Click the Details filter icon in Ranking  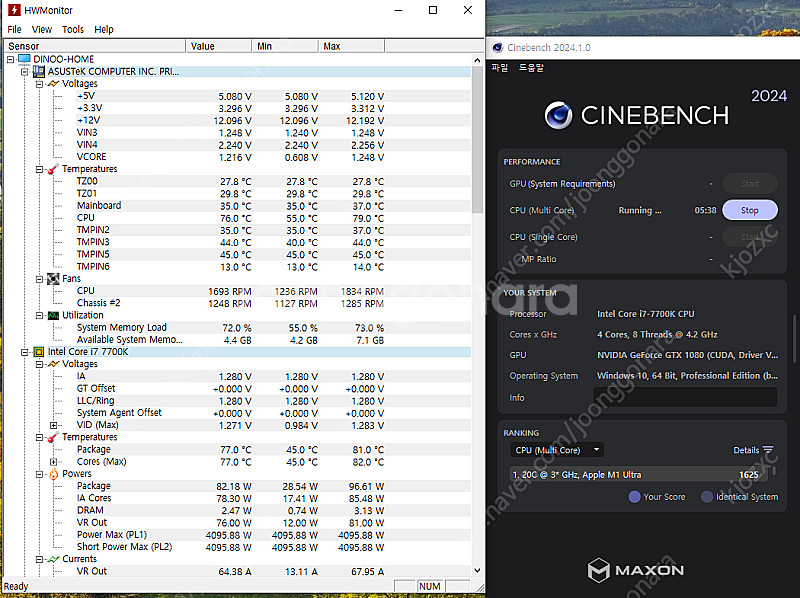tap(768, 450)
